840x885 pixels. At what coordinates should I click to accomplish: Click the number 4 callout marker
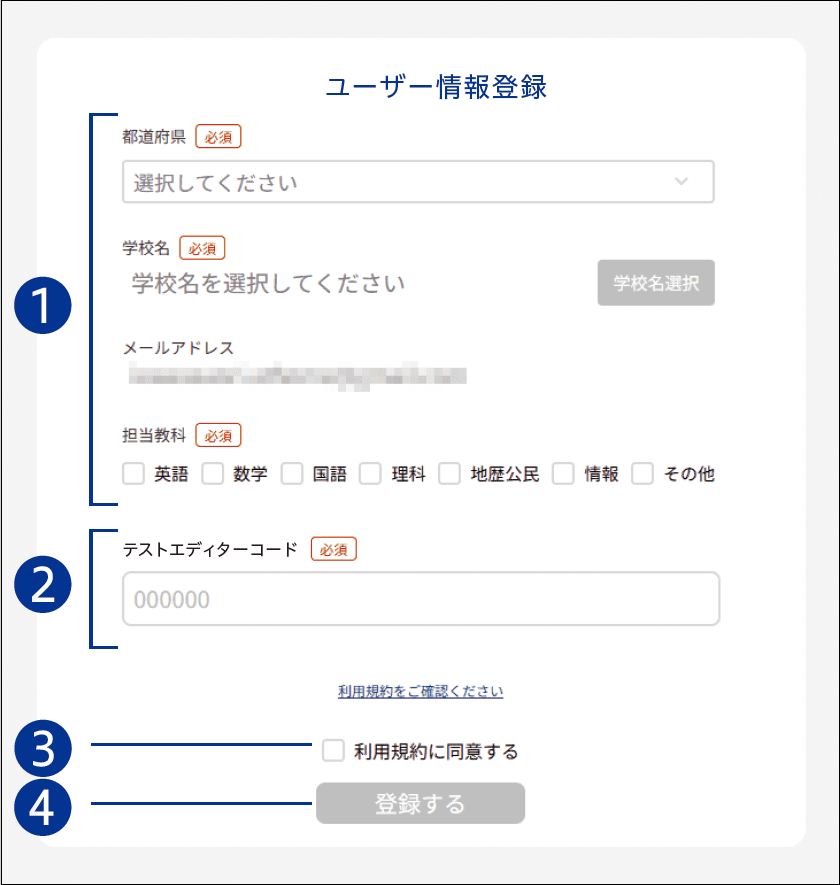coord(43,807)
